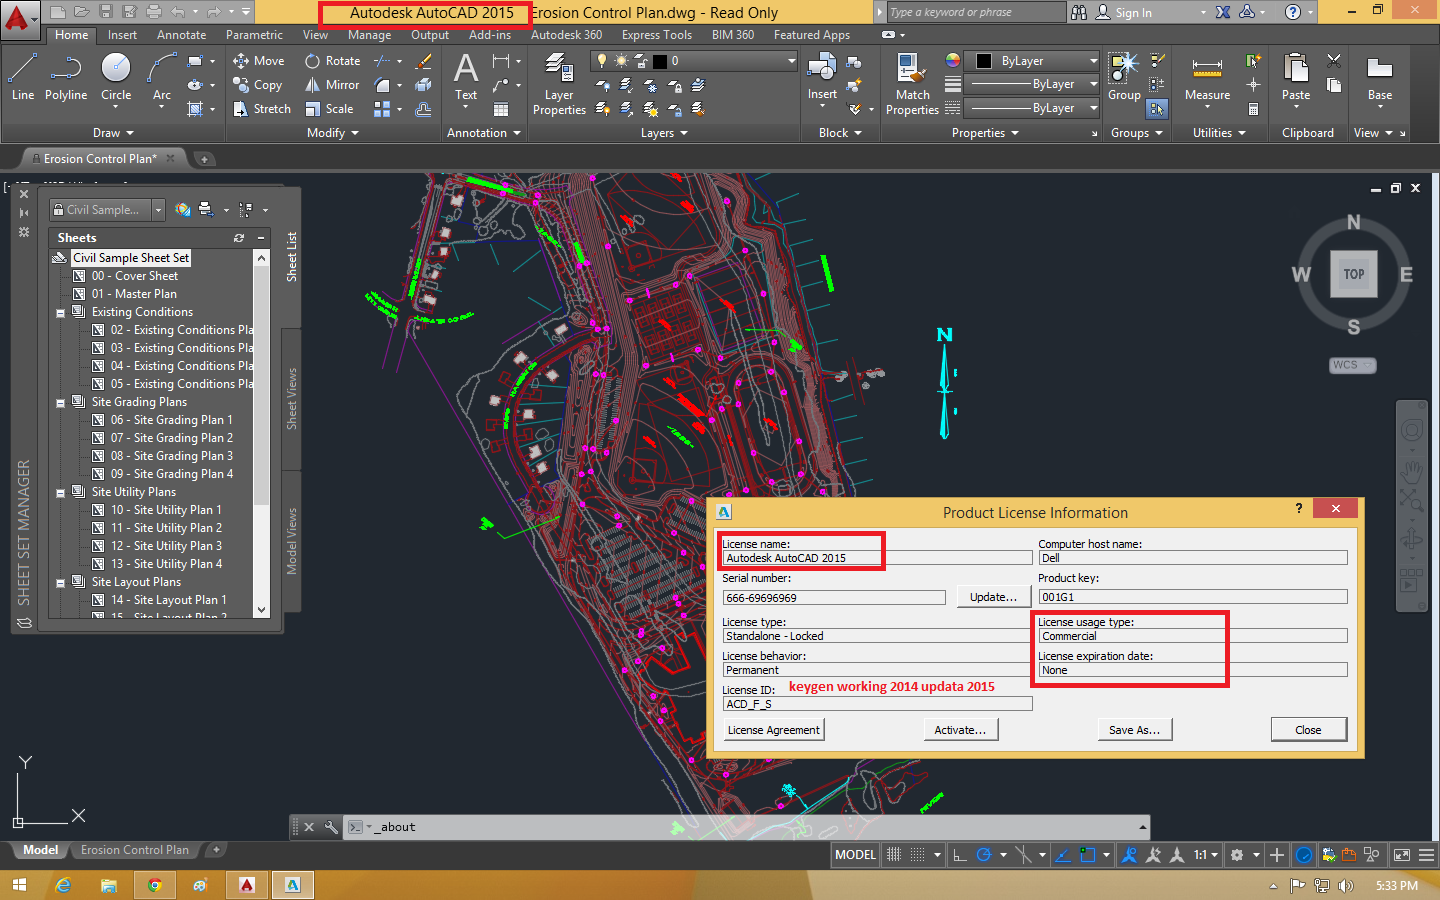The height and width of the screenshot is (900, 1440).
Task: Toggle object snap tracking in status bar
Action: pos(1062,855)
